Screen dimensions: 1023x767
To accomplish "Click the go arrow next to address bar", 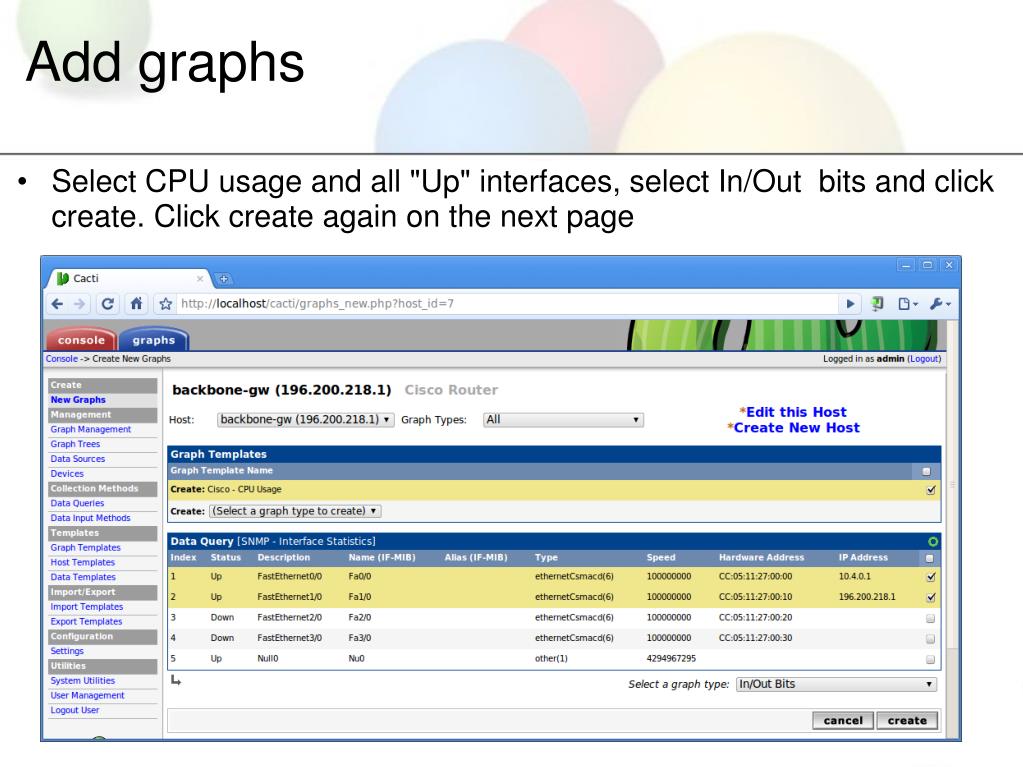I will pyautogui.click(x=850, y=304).
